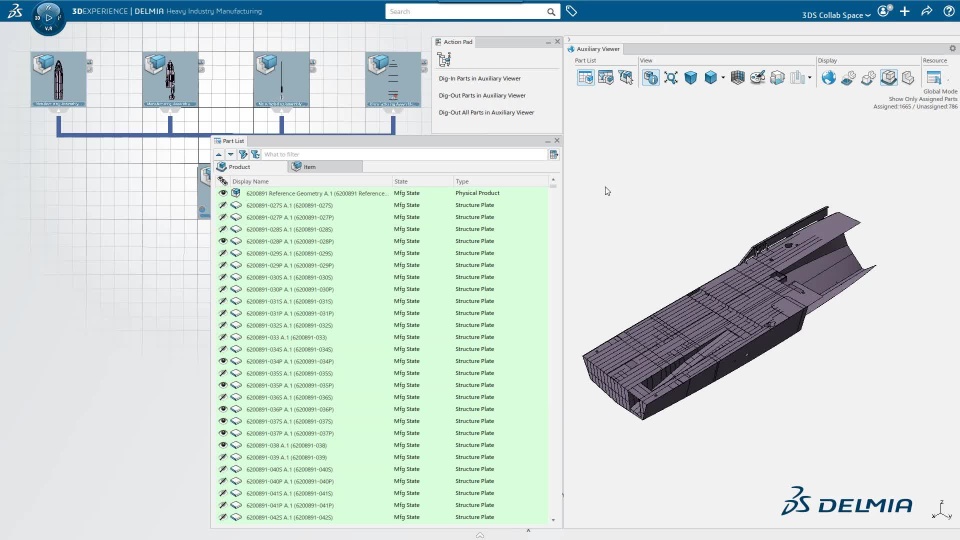Click the plus add icon in the top bar
960x540 pixels.
tap(905, 11)
